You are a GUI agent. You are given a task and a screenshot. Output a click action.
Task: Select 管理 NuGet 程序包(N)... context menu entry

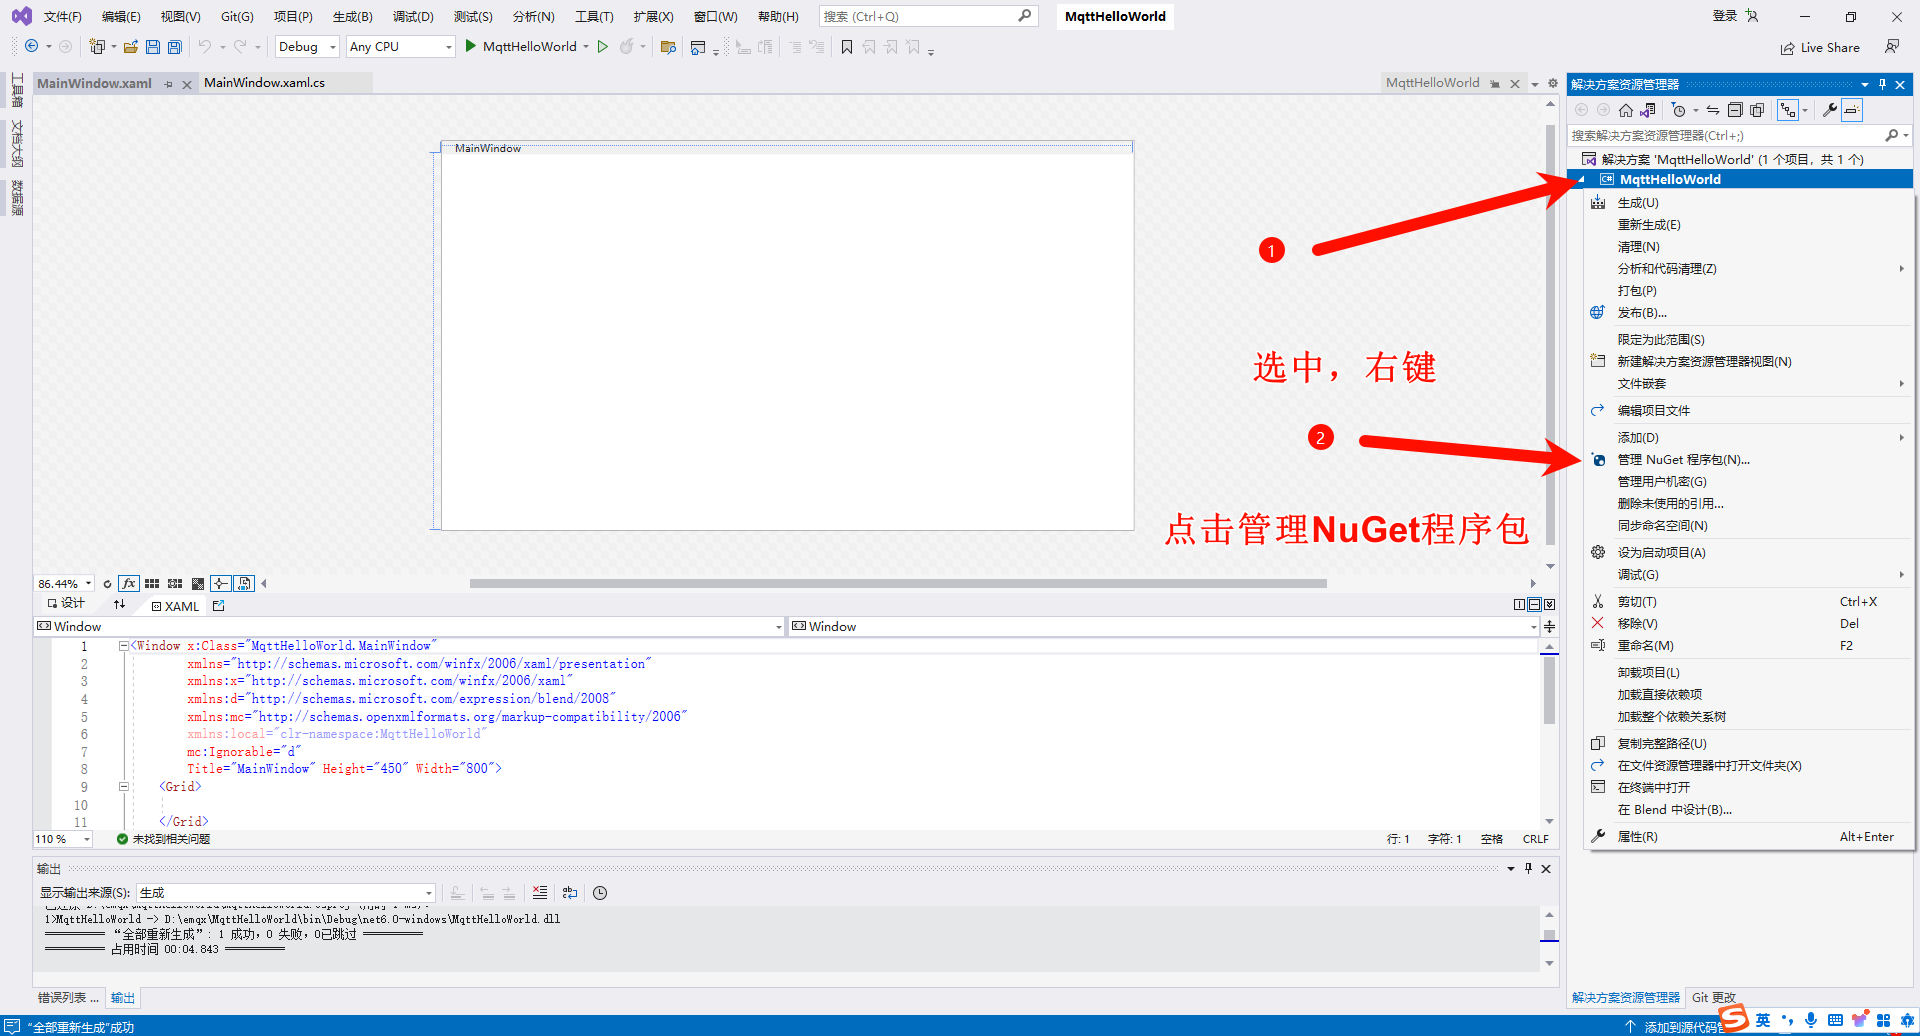pyautogui.click(x=1683, y=460)
